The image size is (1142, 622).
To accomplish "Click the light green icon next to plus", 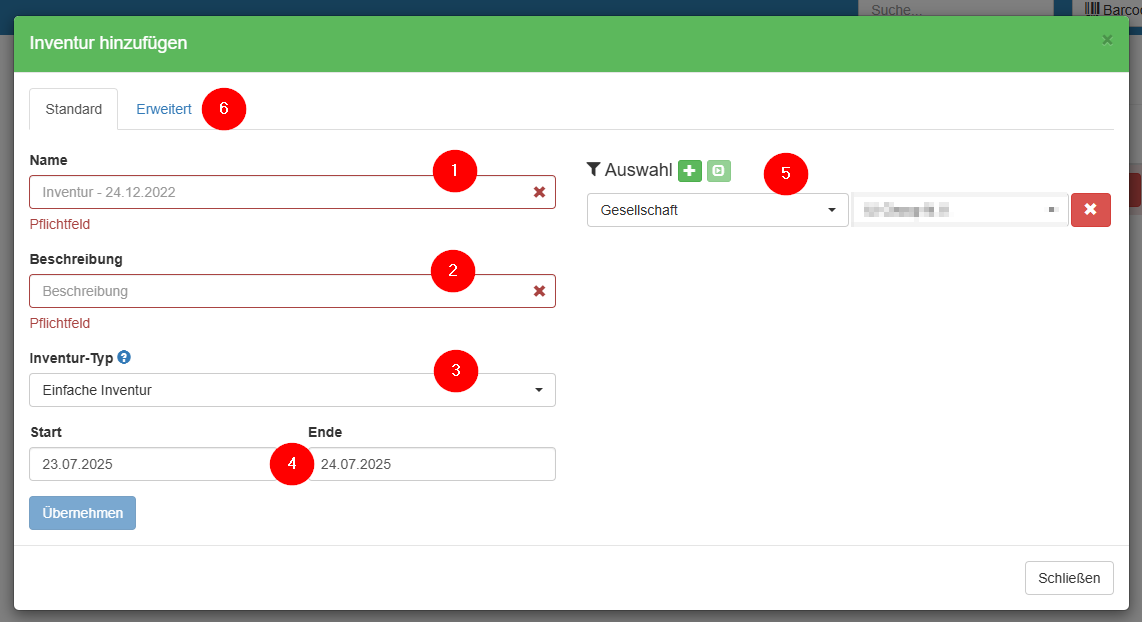I will 718,171.
